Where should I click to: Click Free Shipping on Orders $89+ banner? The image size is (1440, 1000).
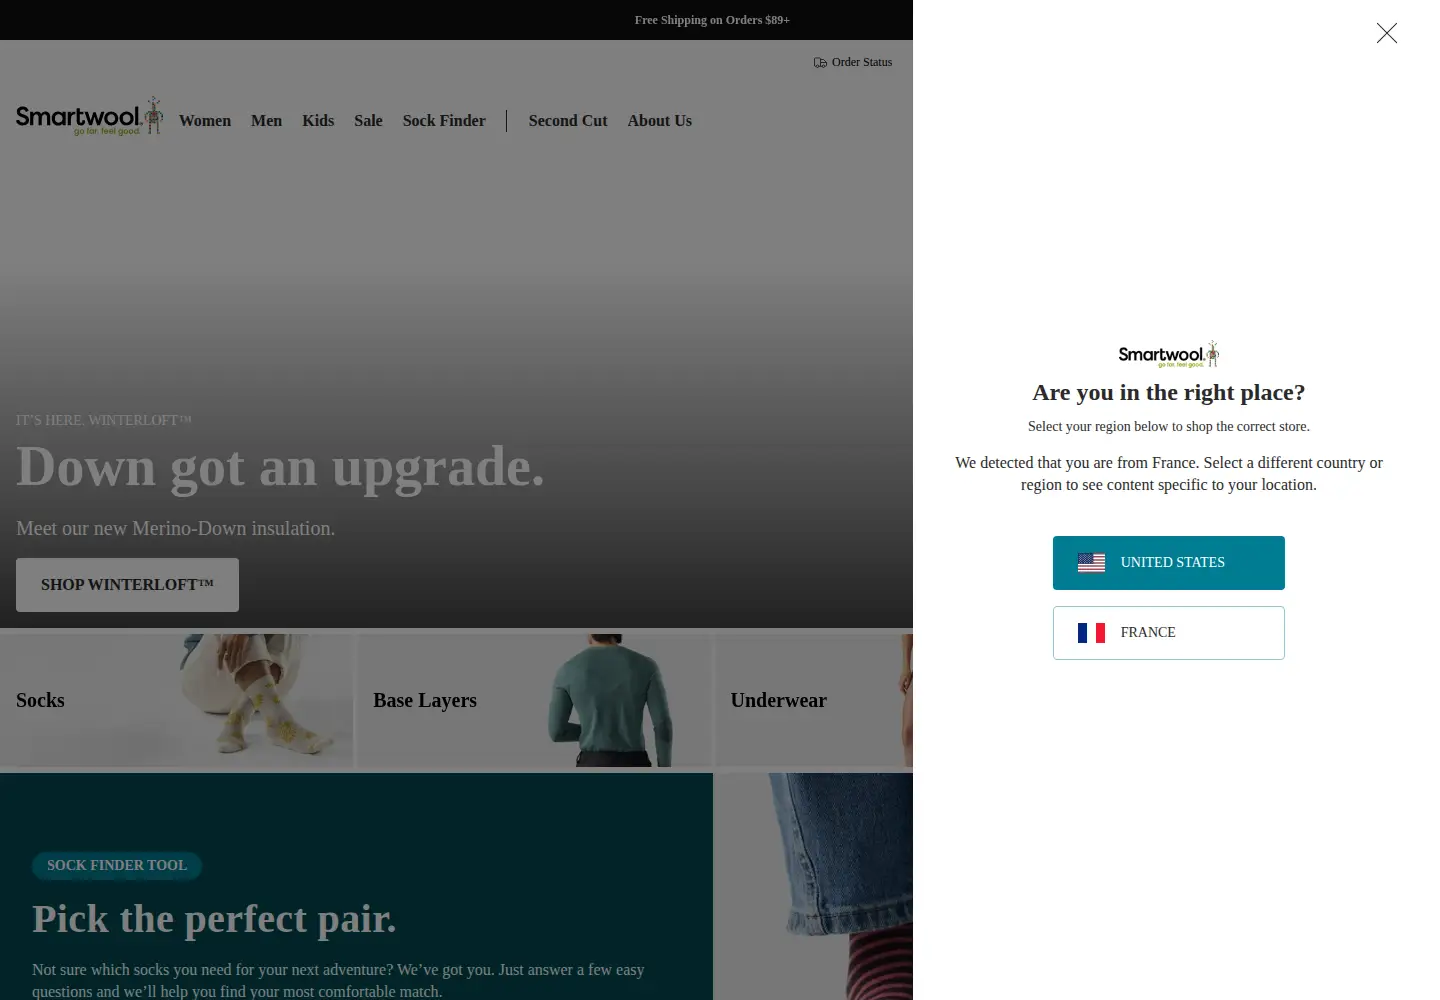(x=712, y=20)
